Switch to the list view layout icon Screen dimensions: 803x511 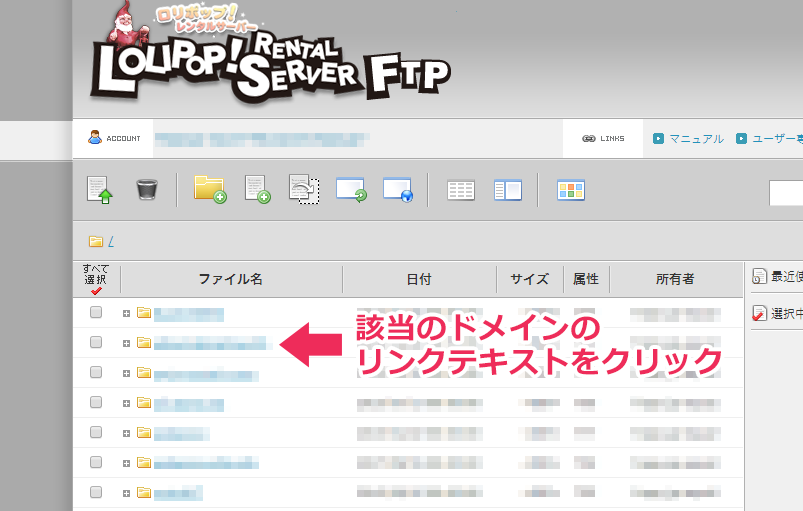tap(461, 190)
